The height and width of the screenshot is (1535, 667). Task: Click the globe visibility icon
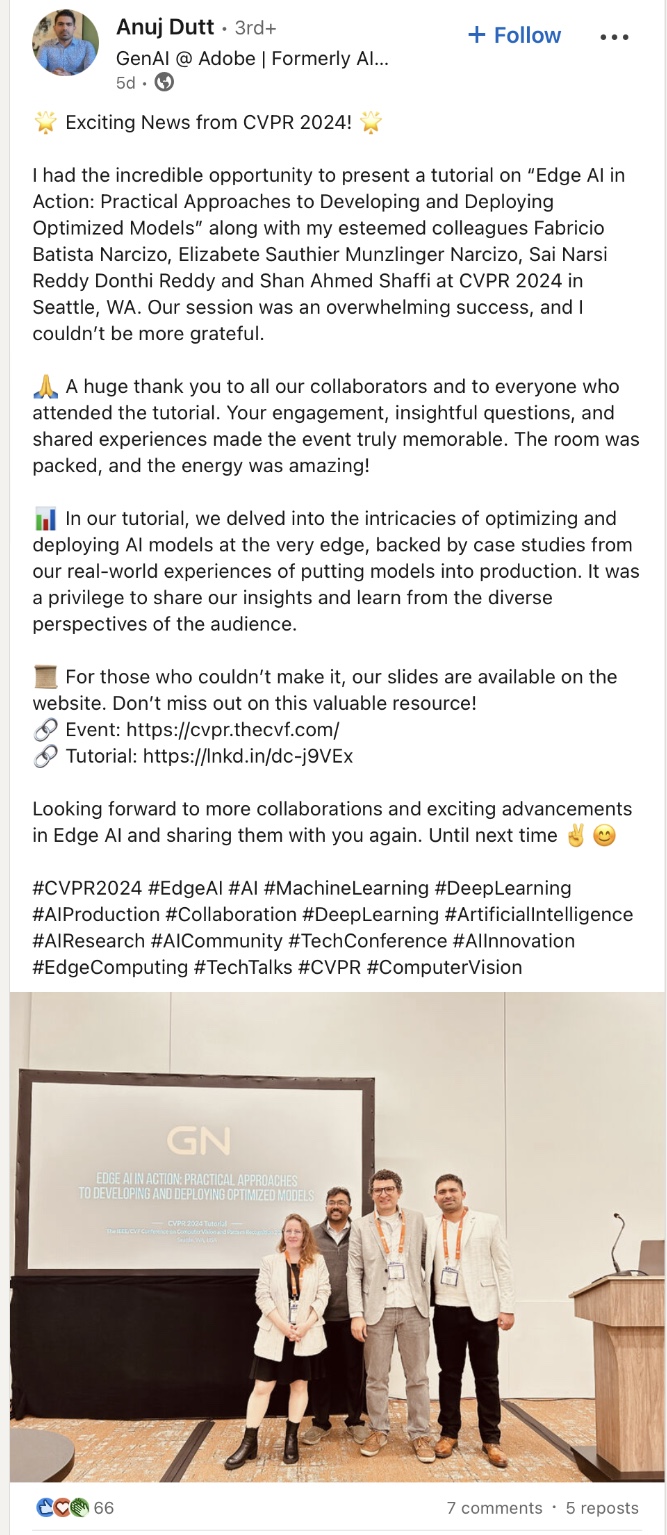click(164, 83)
